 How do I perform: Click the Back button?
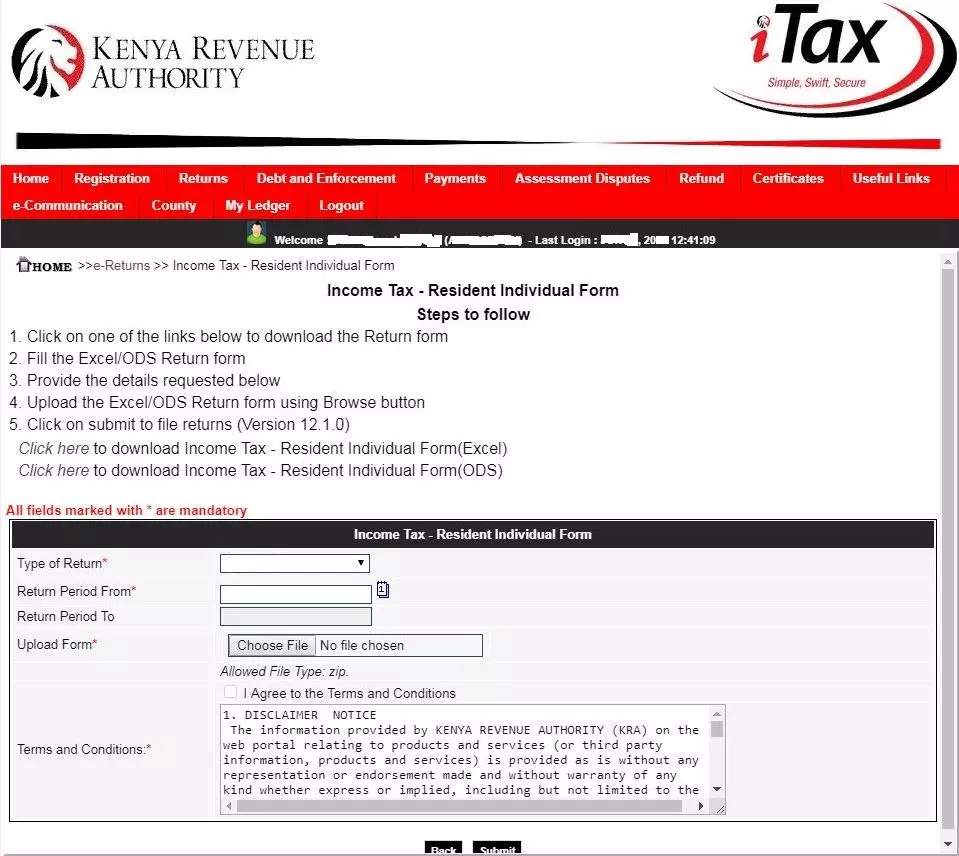coord(443,847)
